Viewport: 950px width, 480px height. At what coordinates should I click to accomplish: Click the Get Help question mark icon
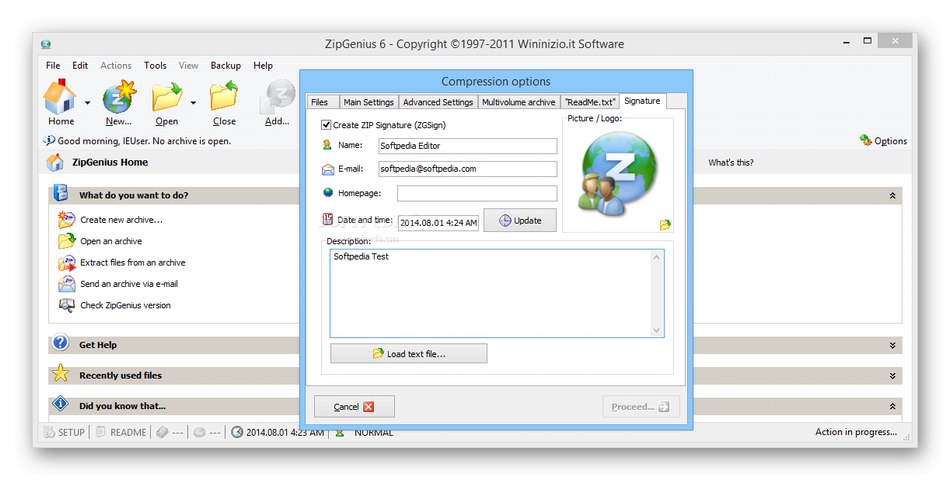pyautogui.click(x=60, y=343)
